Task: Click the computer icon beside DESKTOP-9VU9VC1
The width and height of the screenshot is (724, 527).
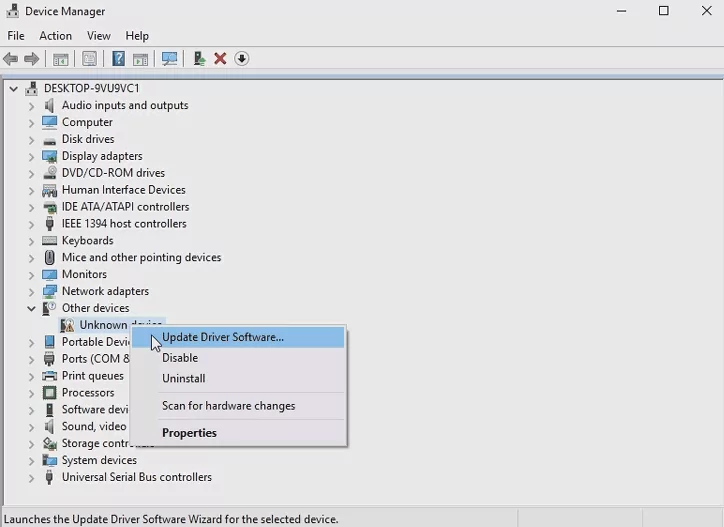Action: tap(32, 88)
